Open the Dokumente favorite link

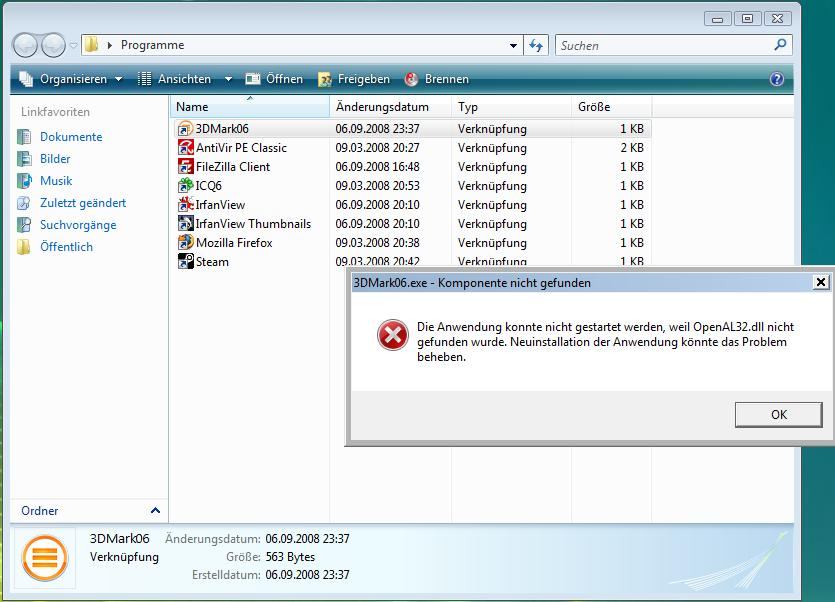pyautogui.click(x=71, y=137)
